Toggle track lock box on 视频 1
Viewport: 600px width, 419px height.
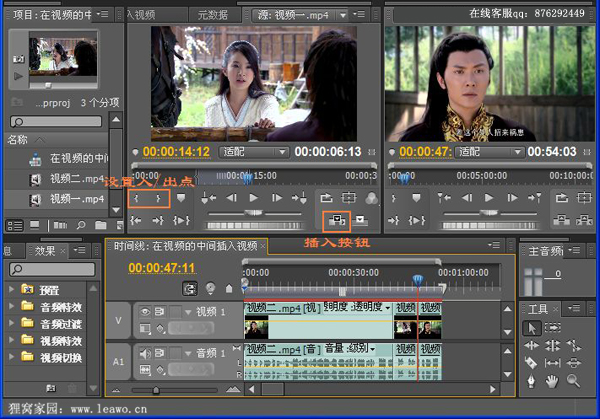coord(175,312)
